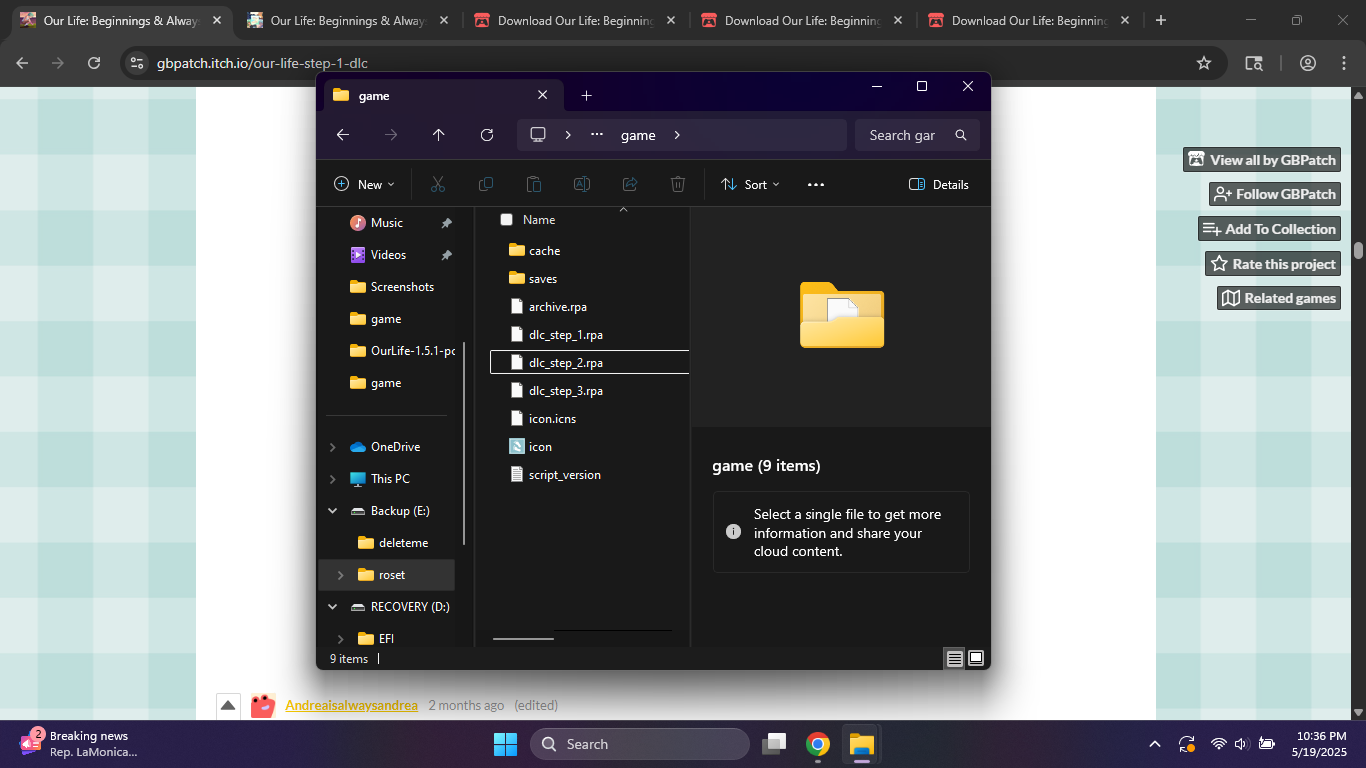Viewport: 1366px width, 768px height.
Task: Switch to details list view icon
Action: 955,658
